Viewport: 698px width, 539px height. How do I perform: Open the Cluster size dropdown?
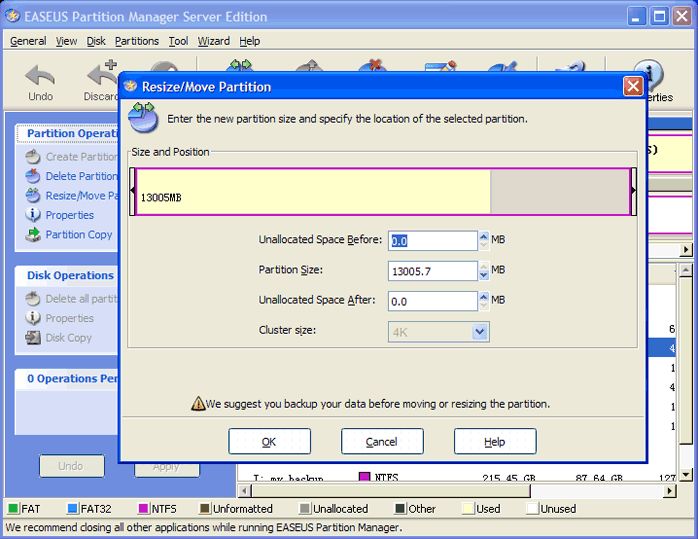point(479,332)
